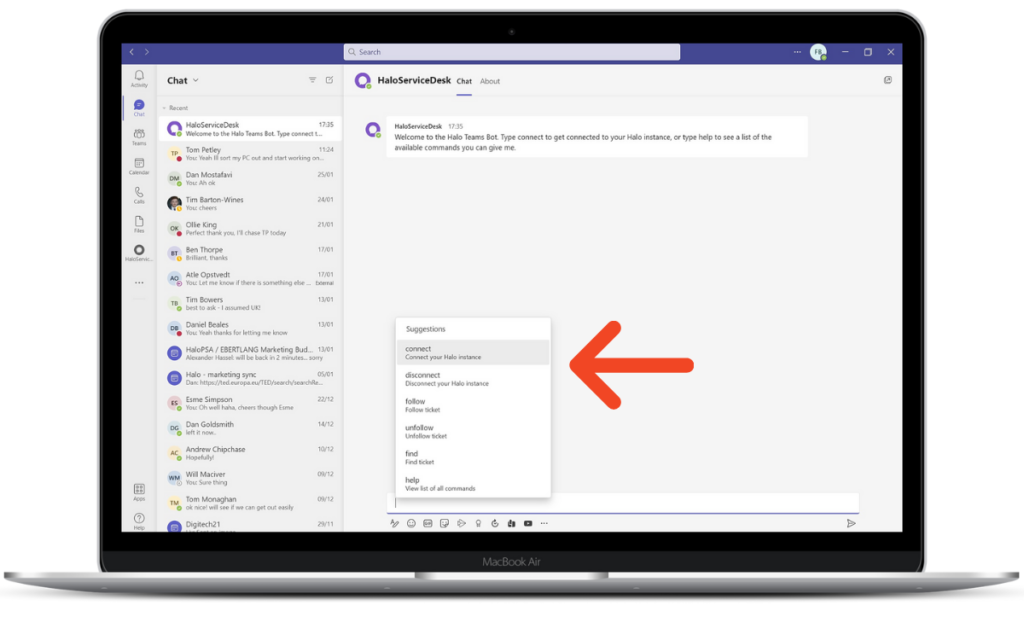Select the follow suggestion
Viewport: 1024px width, 617px height.
(473, 405)
